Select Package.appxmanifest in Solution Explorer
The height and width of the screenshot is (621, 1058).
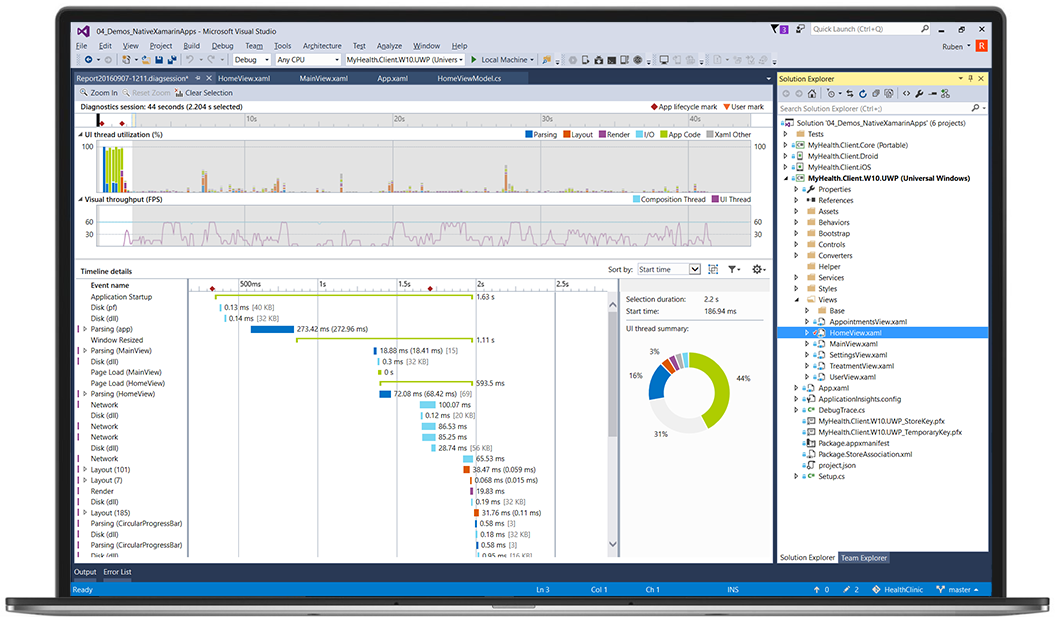click(854, 443)
